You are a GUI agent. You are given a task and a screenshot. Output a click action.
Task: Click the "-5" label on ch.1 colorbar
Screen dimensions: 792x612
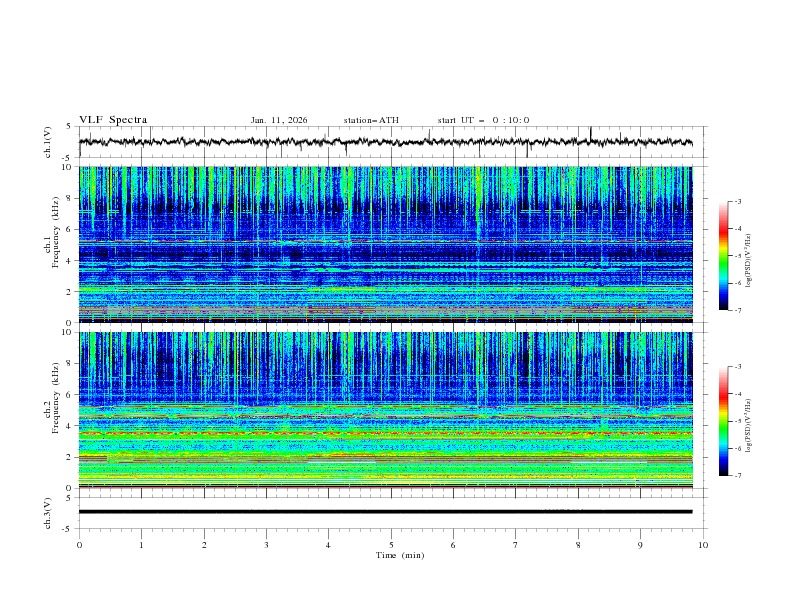pyautogui.click(x=738, y=256)
